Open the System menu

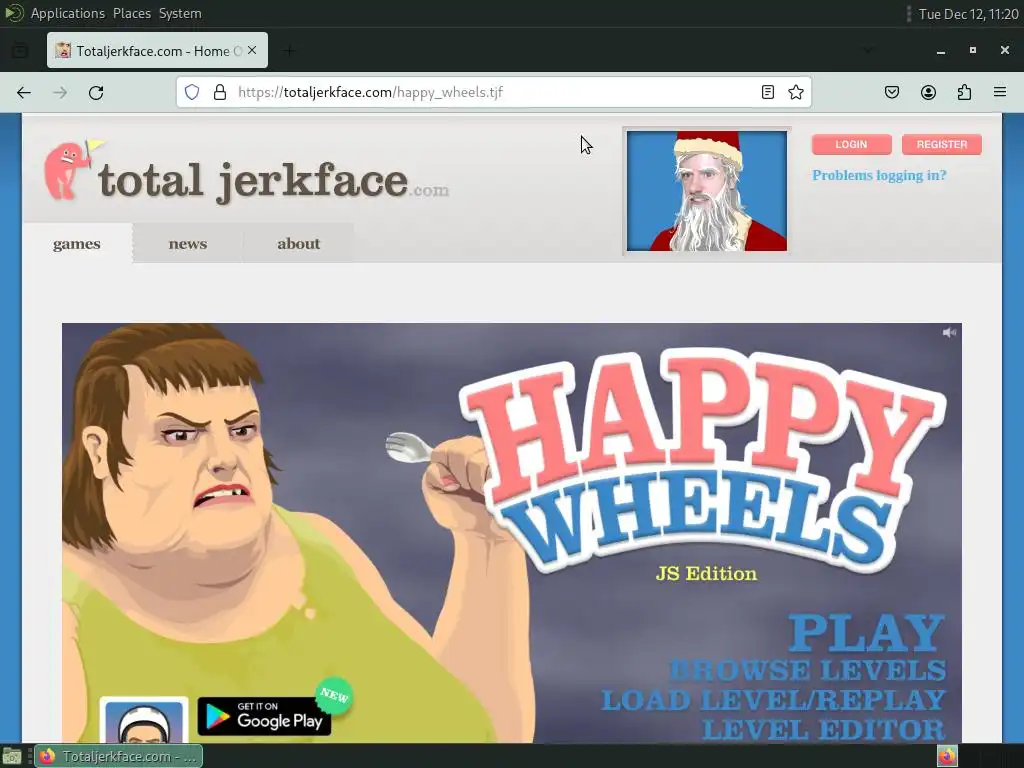(x=180, y=13)
